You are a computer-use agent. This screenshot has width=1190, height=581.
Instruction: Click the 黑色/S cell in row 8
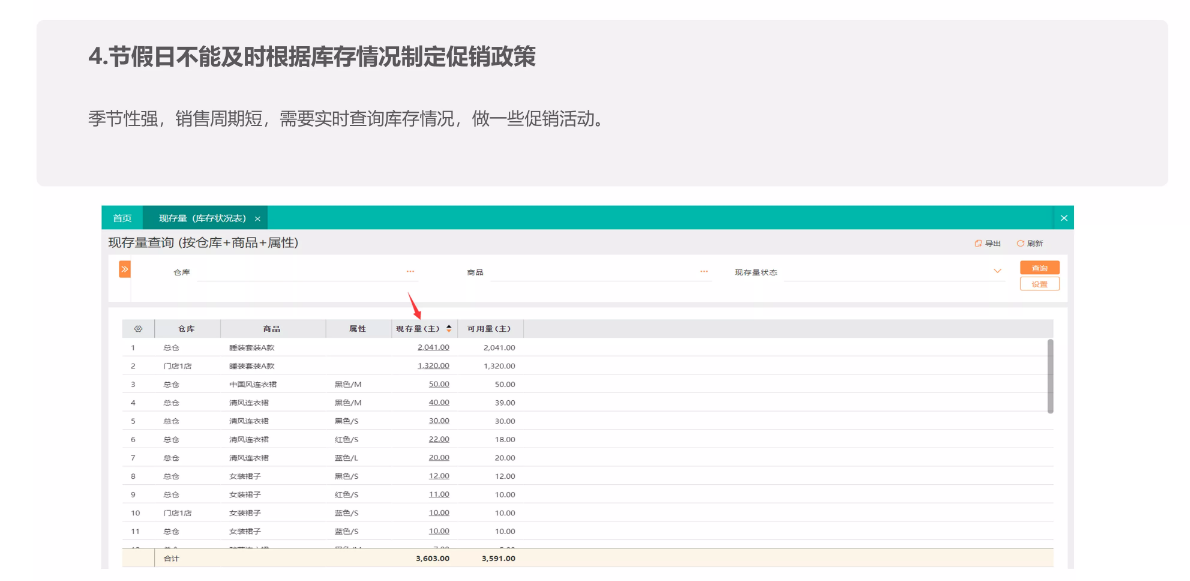(x=347, y=476)
